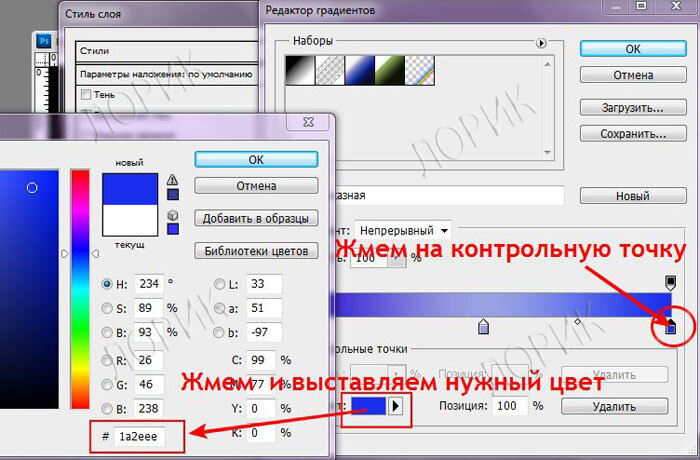The width and height of the screenshot is (700, 460).
Task: Click the H value field showing 234
Action: (149, 284)
